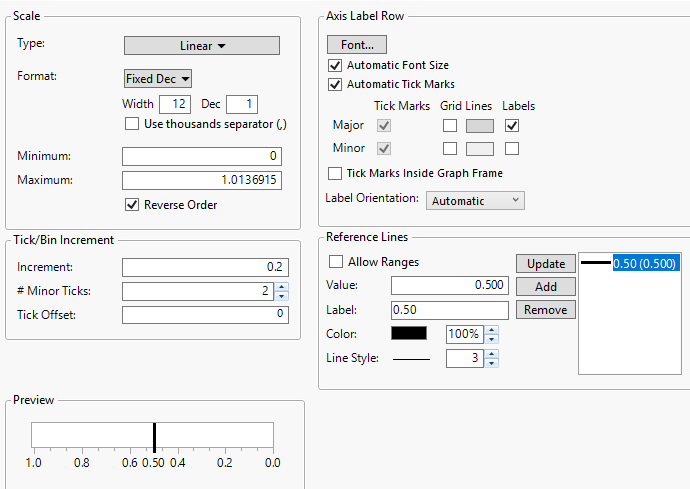Open the reference line Color swatch
The width and height of the screenshot is (690, 489).
tap(409, 333)
